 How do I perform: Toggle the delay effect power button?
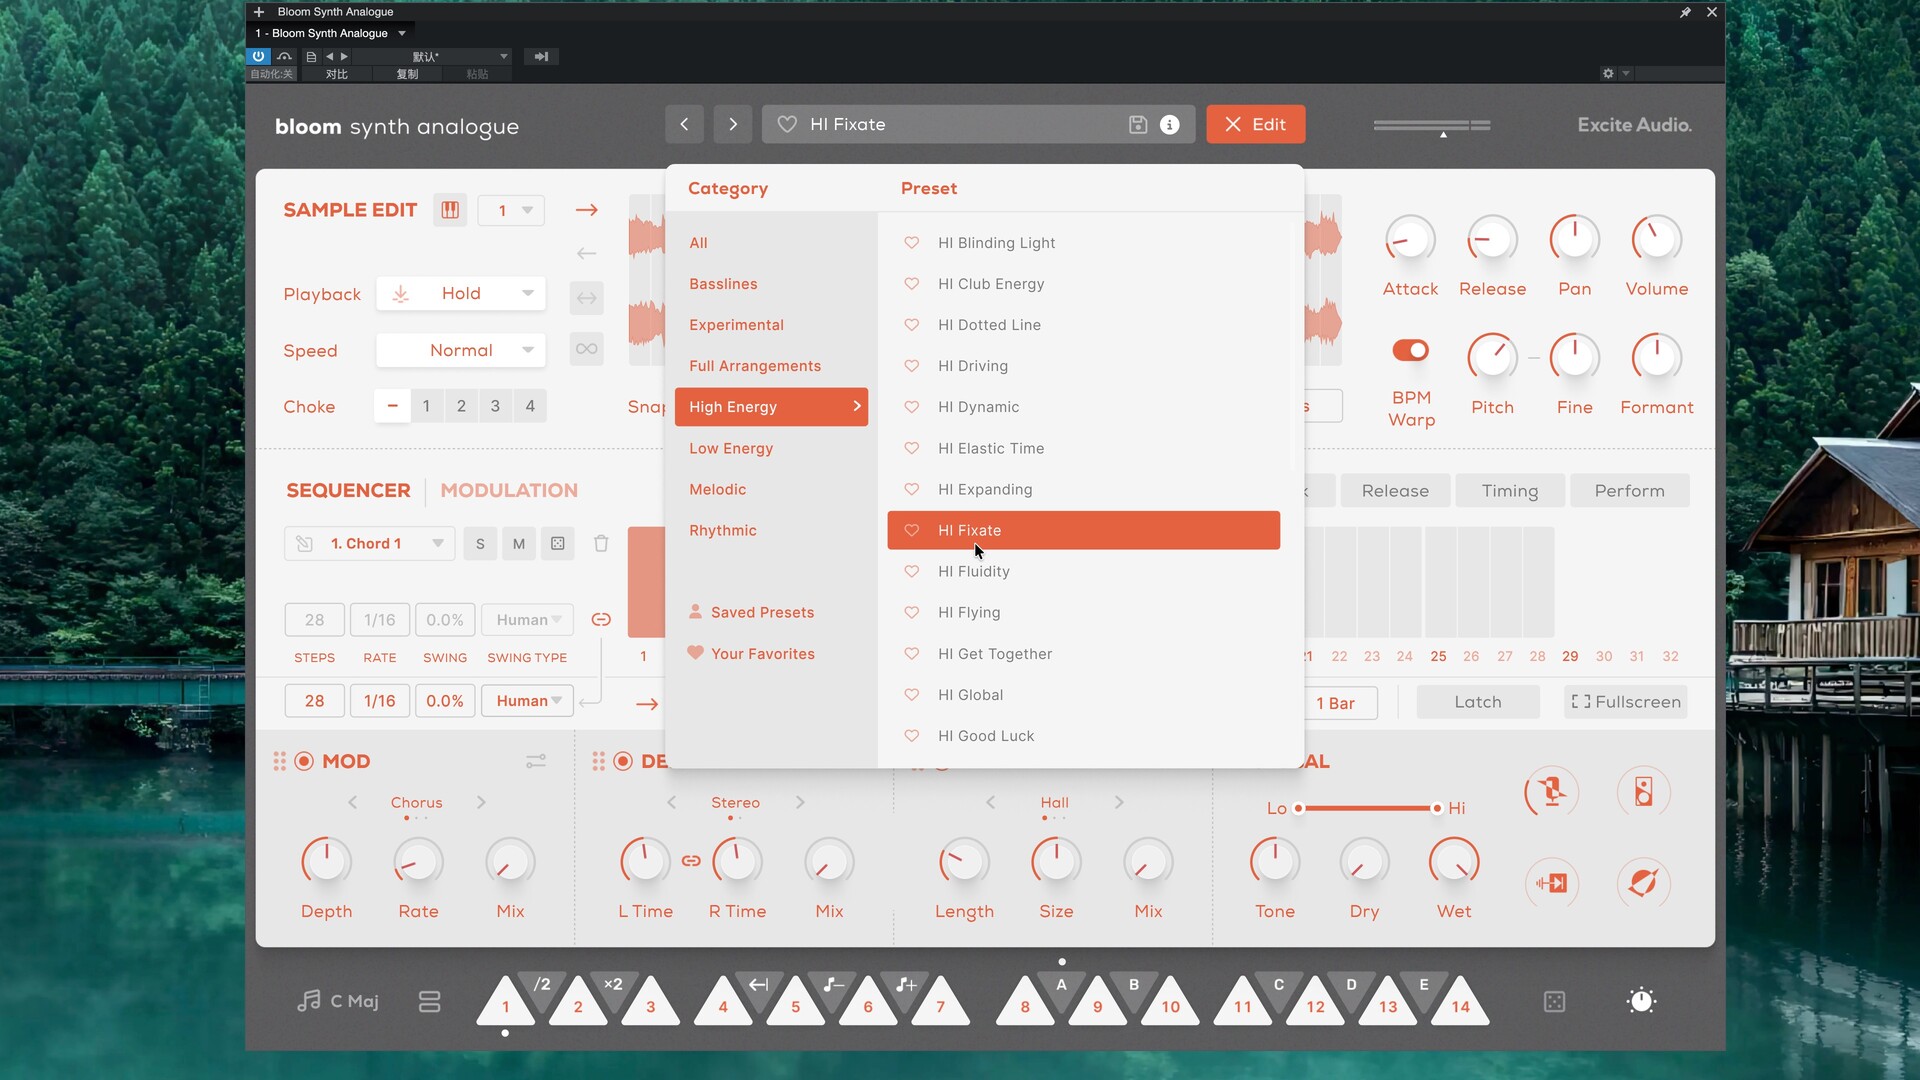coord(623,761)
